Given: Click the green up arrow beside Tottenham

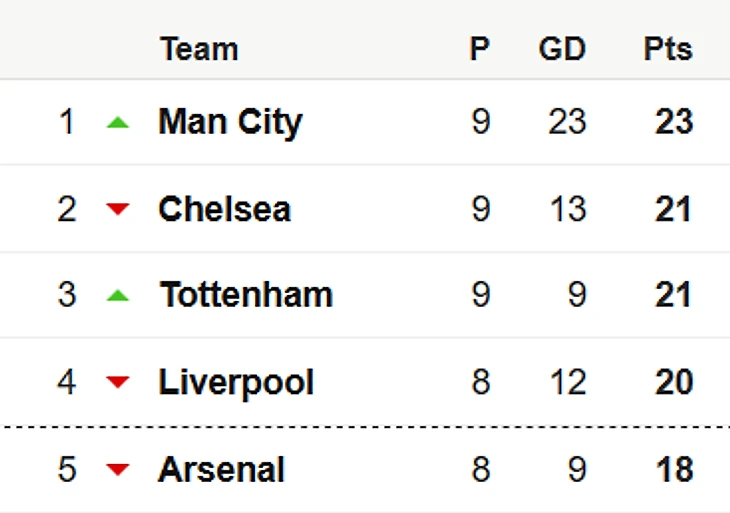Looking at the screenshot, I should [x=118, y=296].
